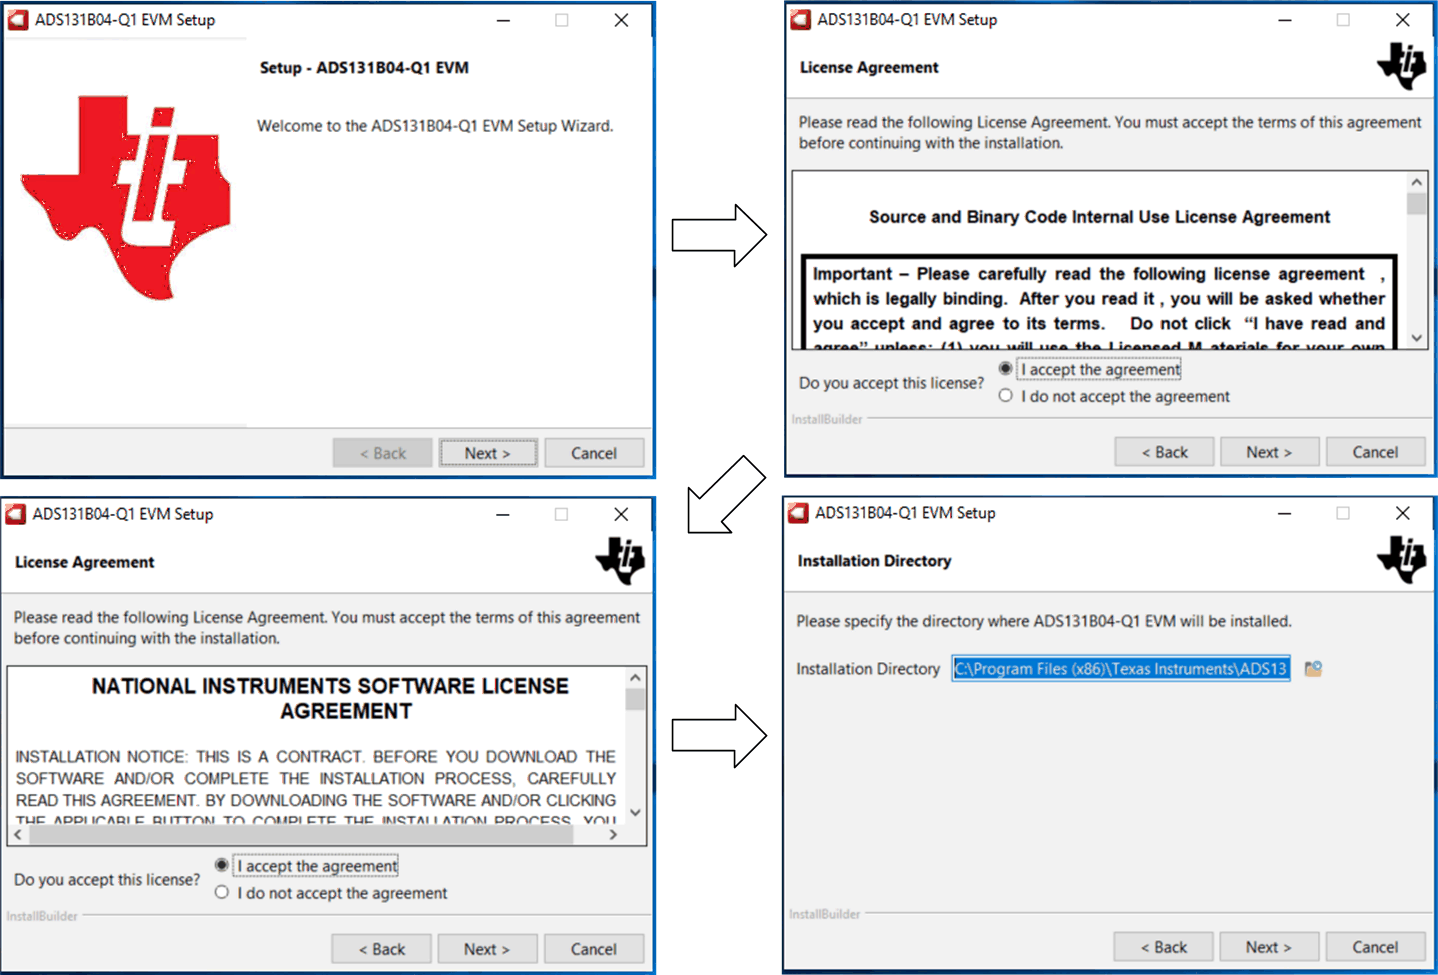Click Back in the Source and Binary Code license window
The height and width of the screenshot is (975, 1438).
tap(1164, 452)
